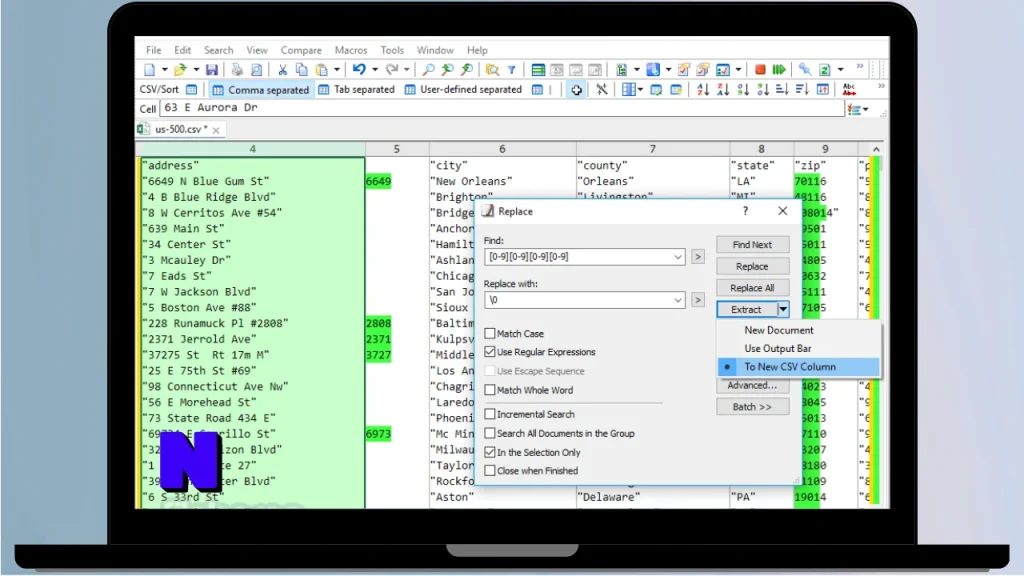Screen dimensions: 1024x576
Task: Open regex helper arrow beside Find
Action: pyautogui.click(x=697, y=257)
